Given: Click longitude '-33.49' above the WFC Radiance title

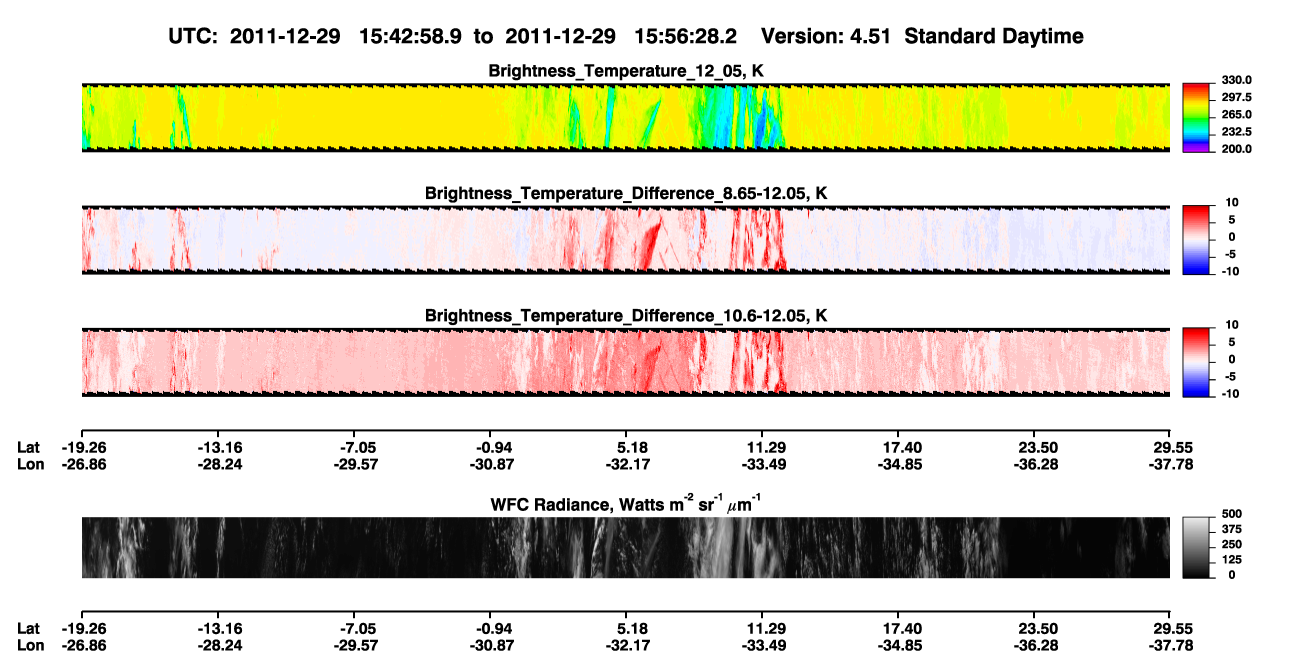Looking at the screenshot, I should click(x=762, y=463).
